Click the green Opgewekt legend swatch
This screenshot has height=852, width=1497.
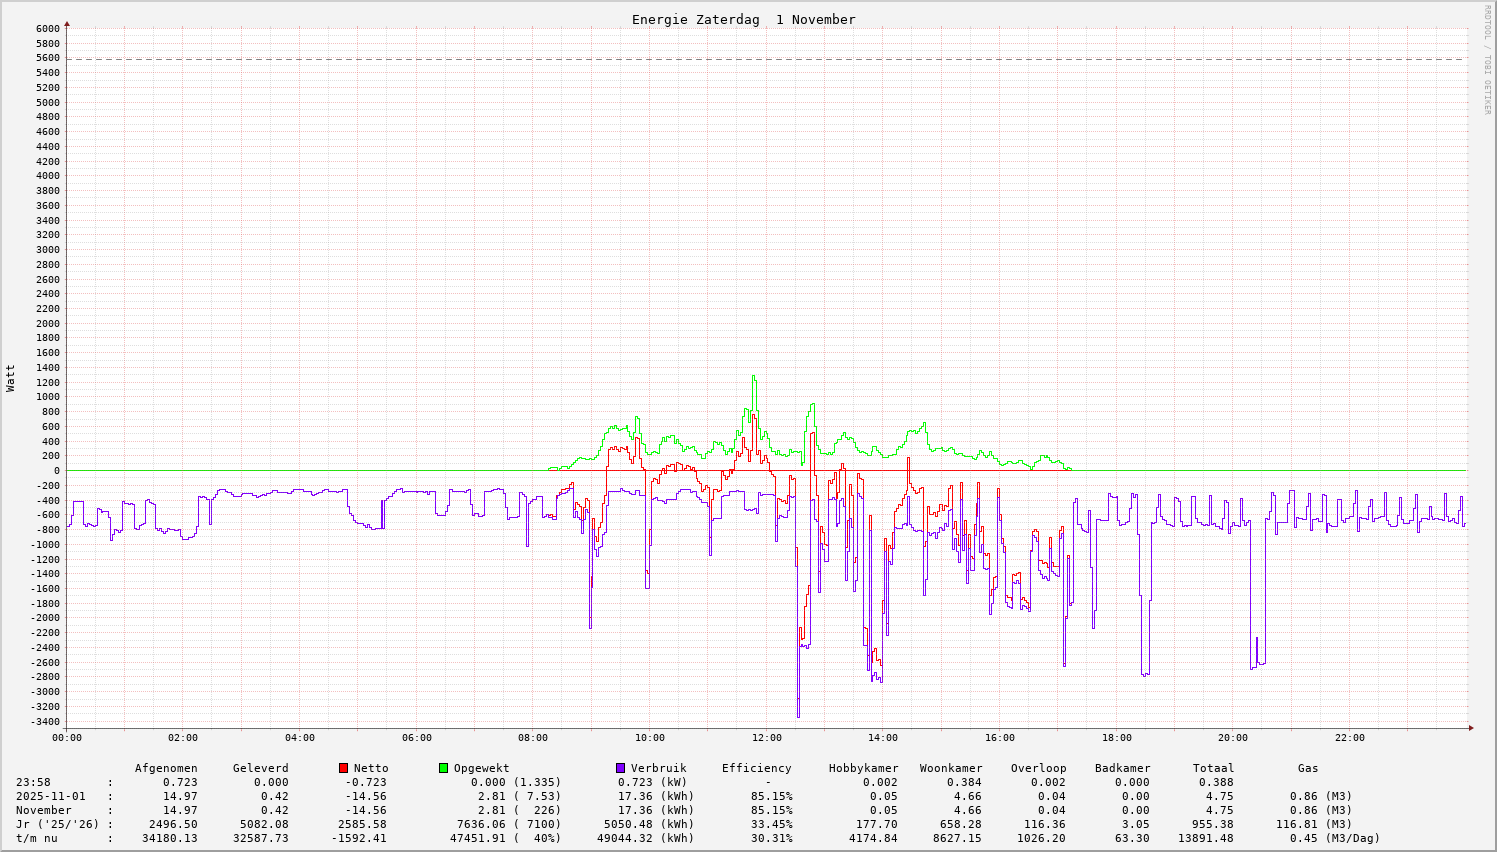tap(443, 768)
